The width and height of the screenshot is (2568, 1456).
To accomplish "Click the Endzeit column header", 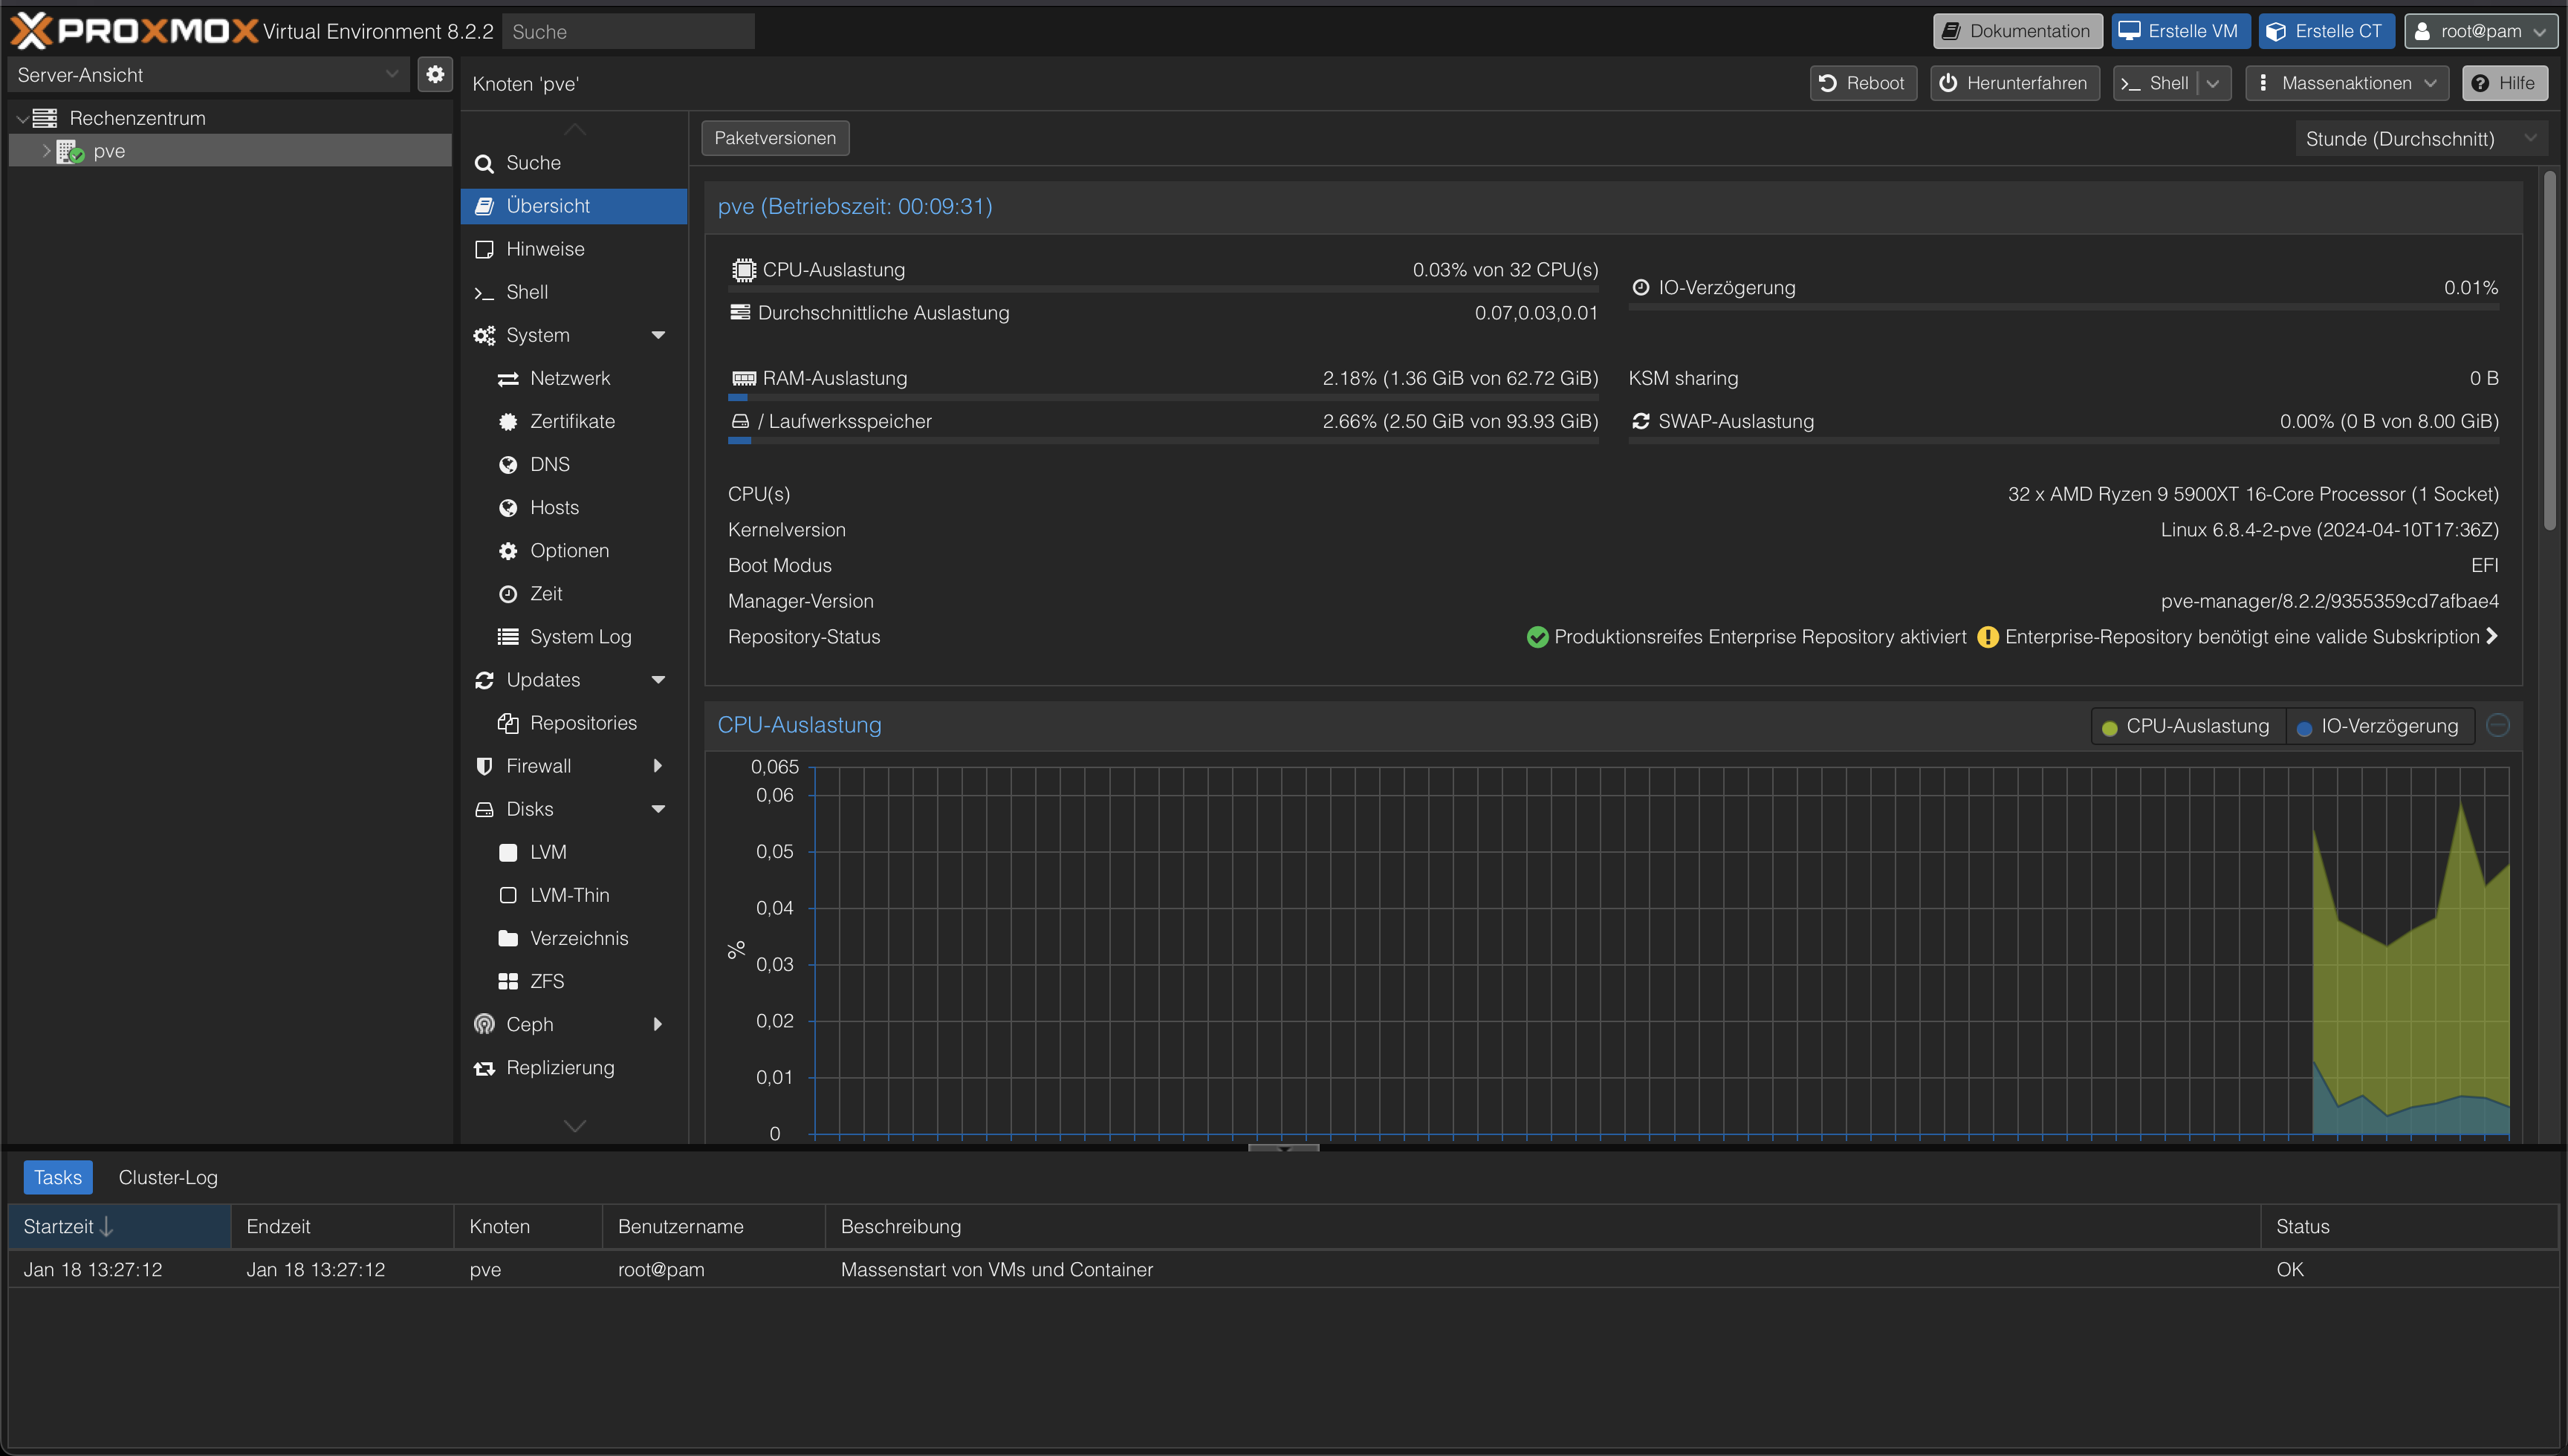I will click(342, 1226).
